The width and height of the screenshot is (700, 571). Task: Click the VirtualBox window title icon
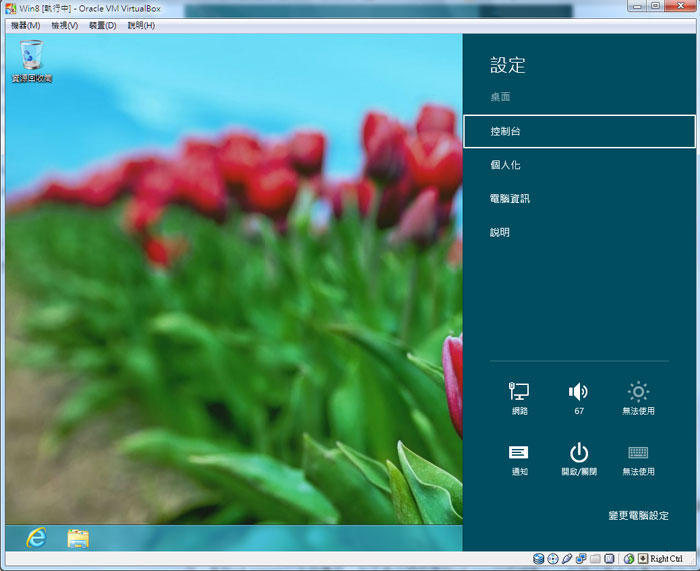[x=11, y=8]
